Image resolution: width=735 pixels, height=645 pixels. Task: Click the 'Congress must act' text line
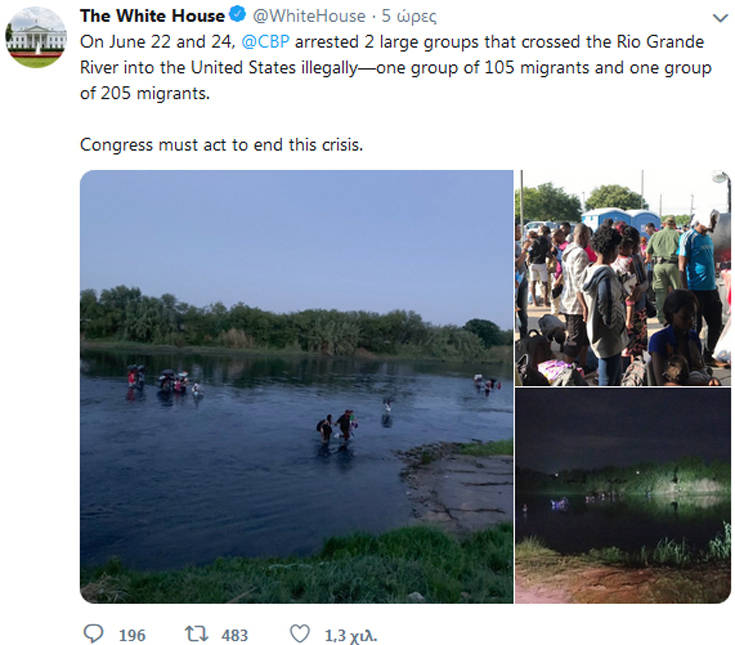click(221, 145)
